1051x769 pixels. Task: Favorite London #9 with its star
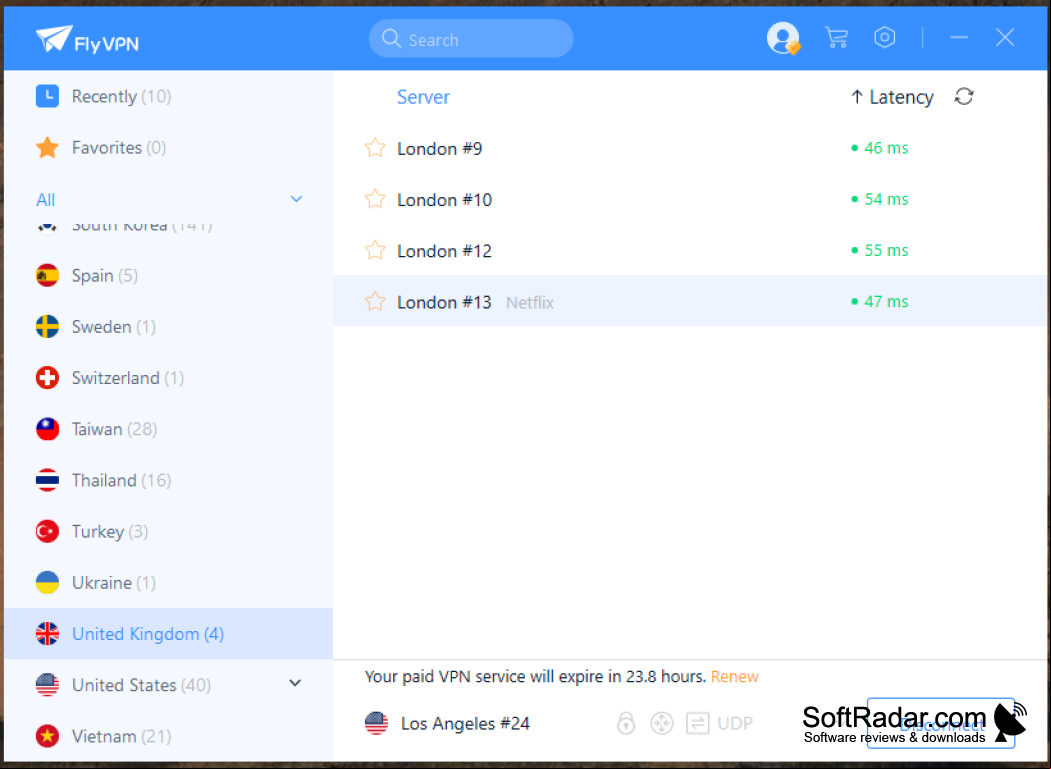point(375,147)
